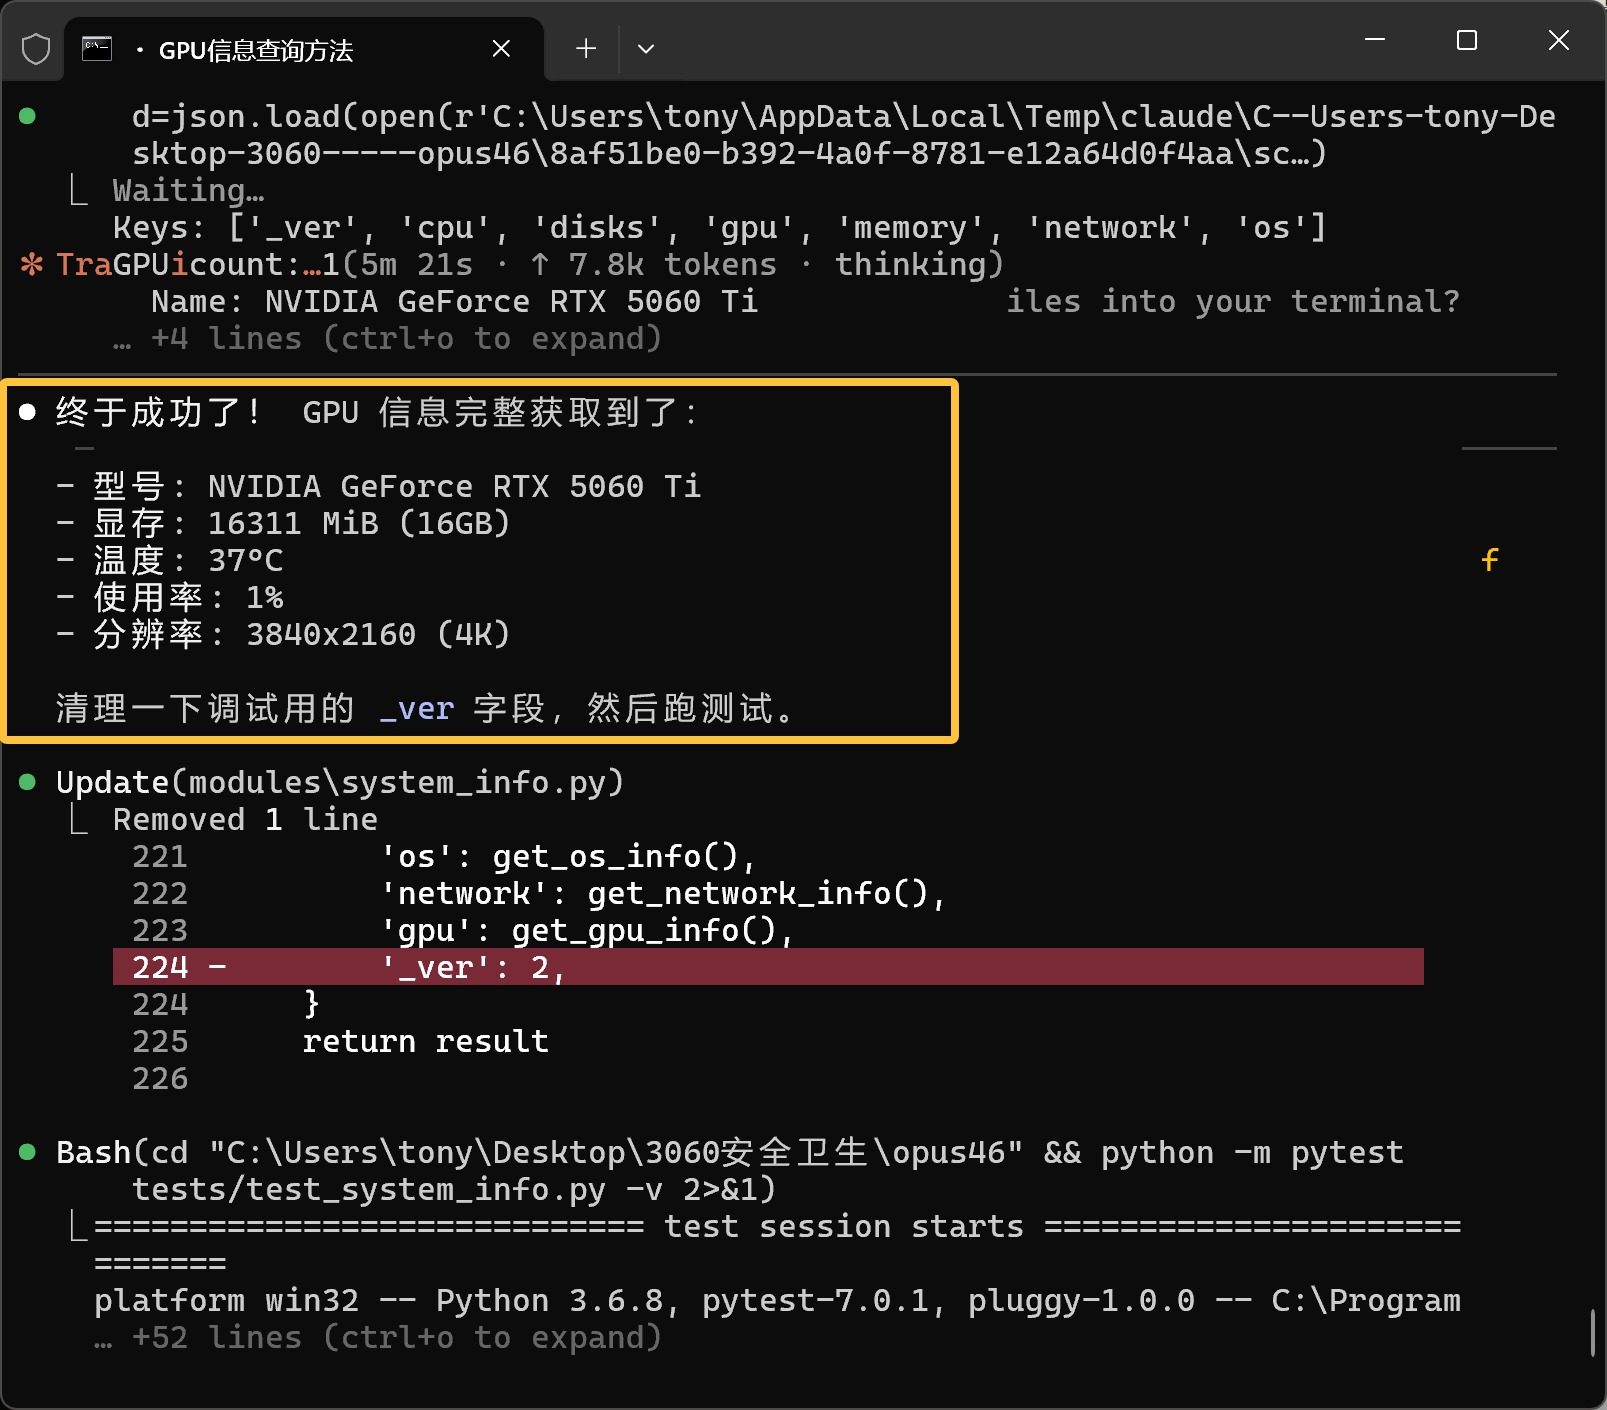Click the green bullet beside the Bash command
The width and height of the screenshot is (1607, 1410).
pyautogui.click(x=28, y=1152)
